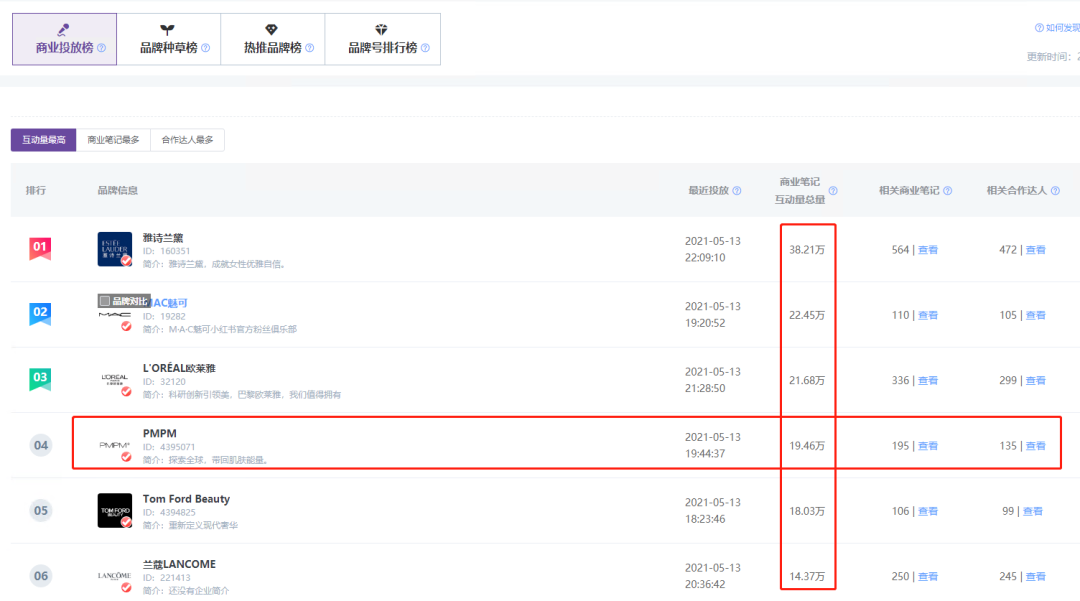View PMPM's 135 cooperating influencers
The height and width of the screenshot is (601, 1080).
(1035, 446)
